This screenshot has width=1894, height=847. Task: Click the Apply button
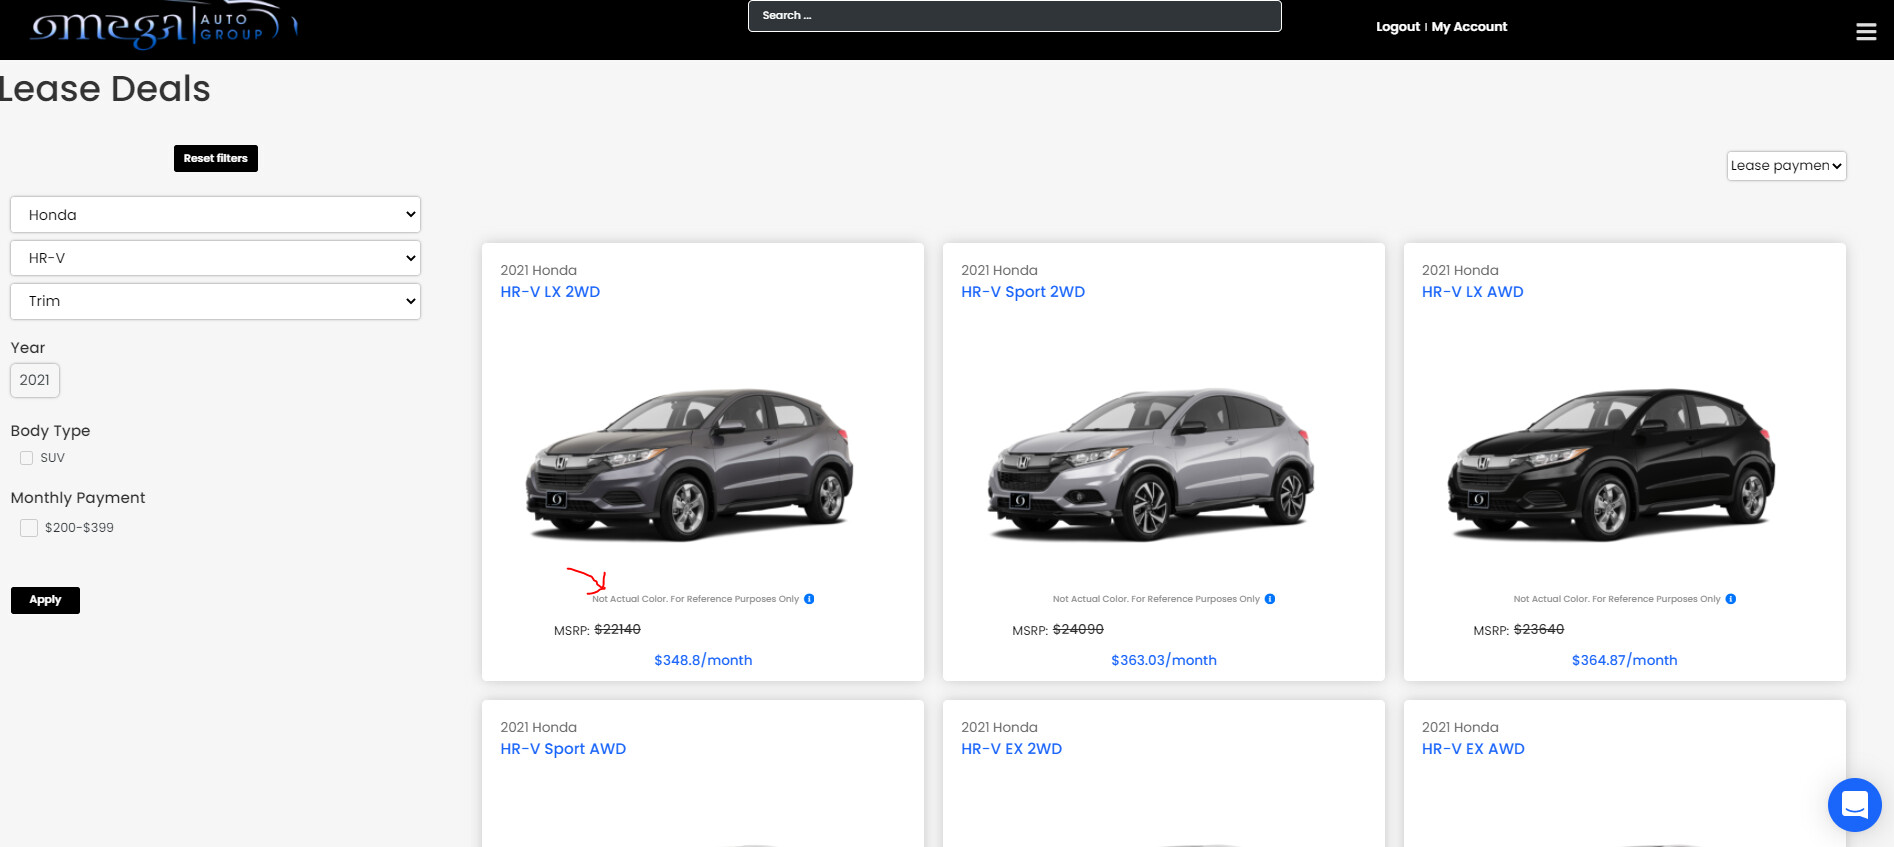45,600
